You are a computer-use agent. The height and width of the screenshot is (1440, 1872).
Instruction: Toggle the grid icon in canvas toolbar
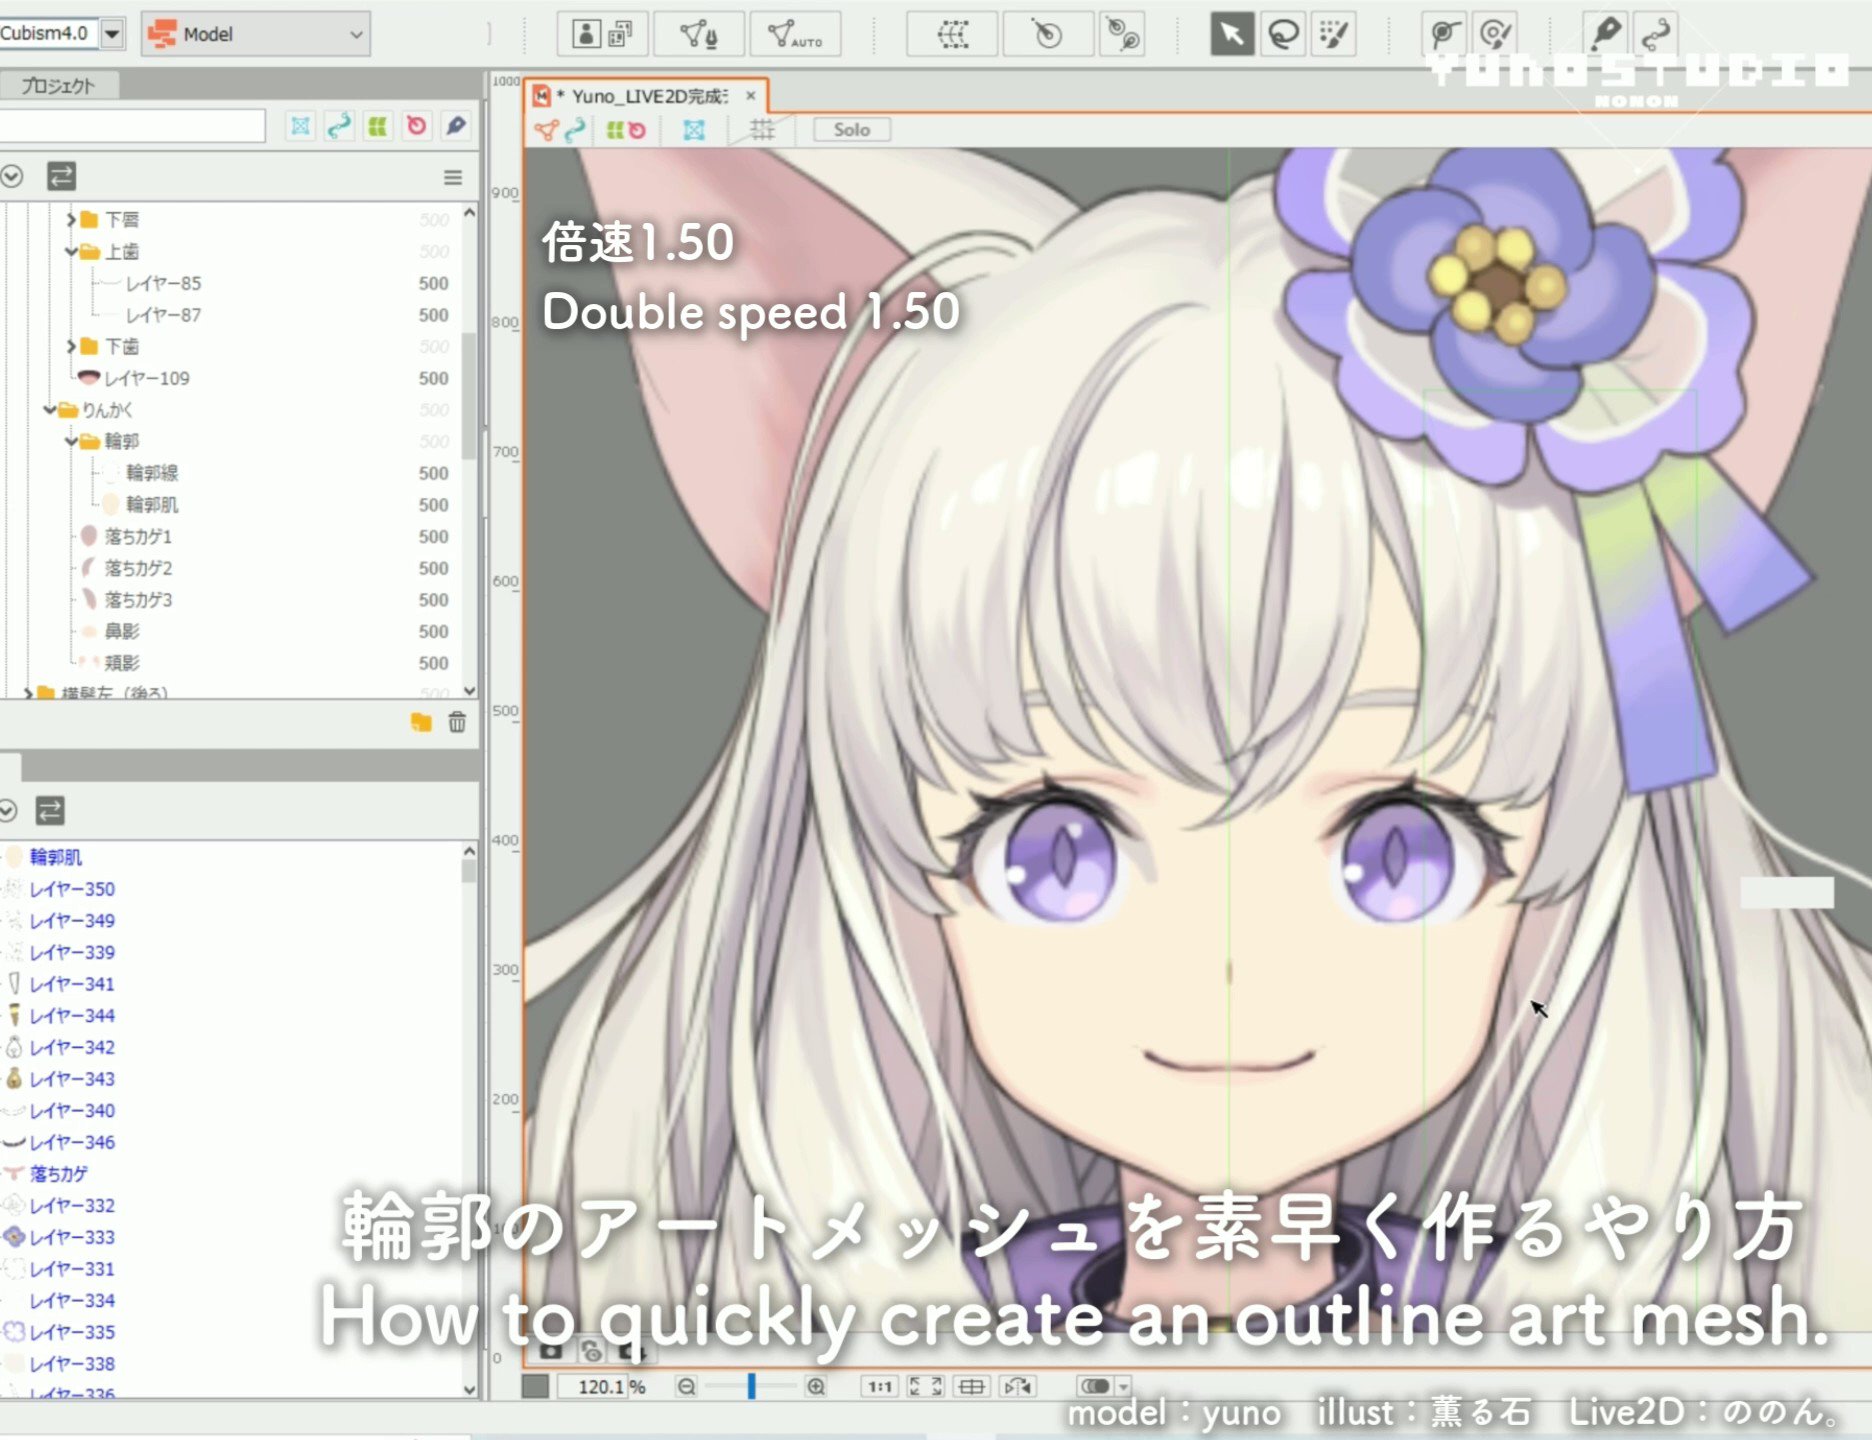pyautogui.click(x=762, y=130)
